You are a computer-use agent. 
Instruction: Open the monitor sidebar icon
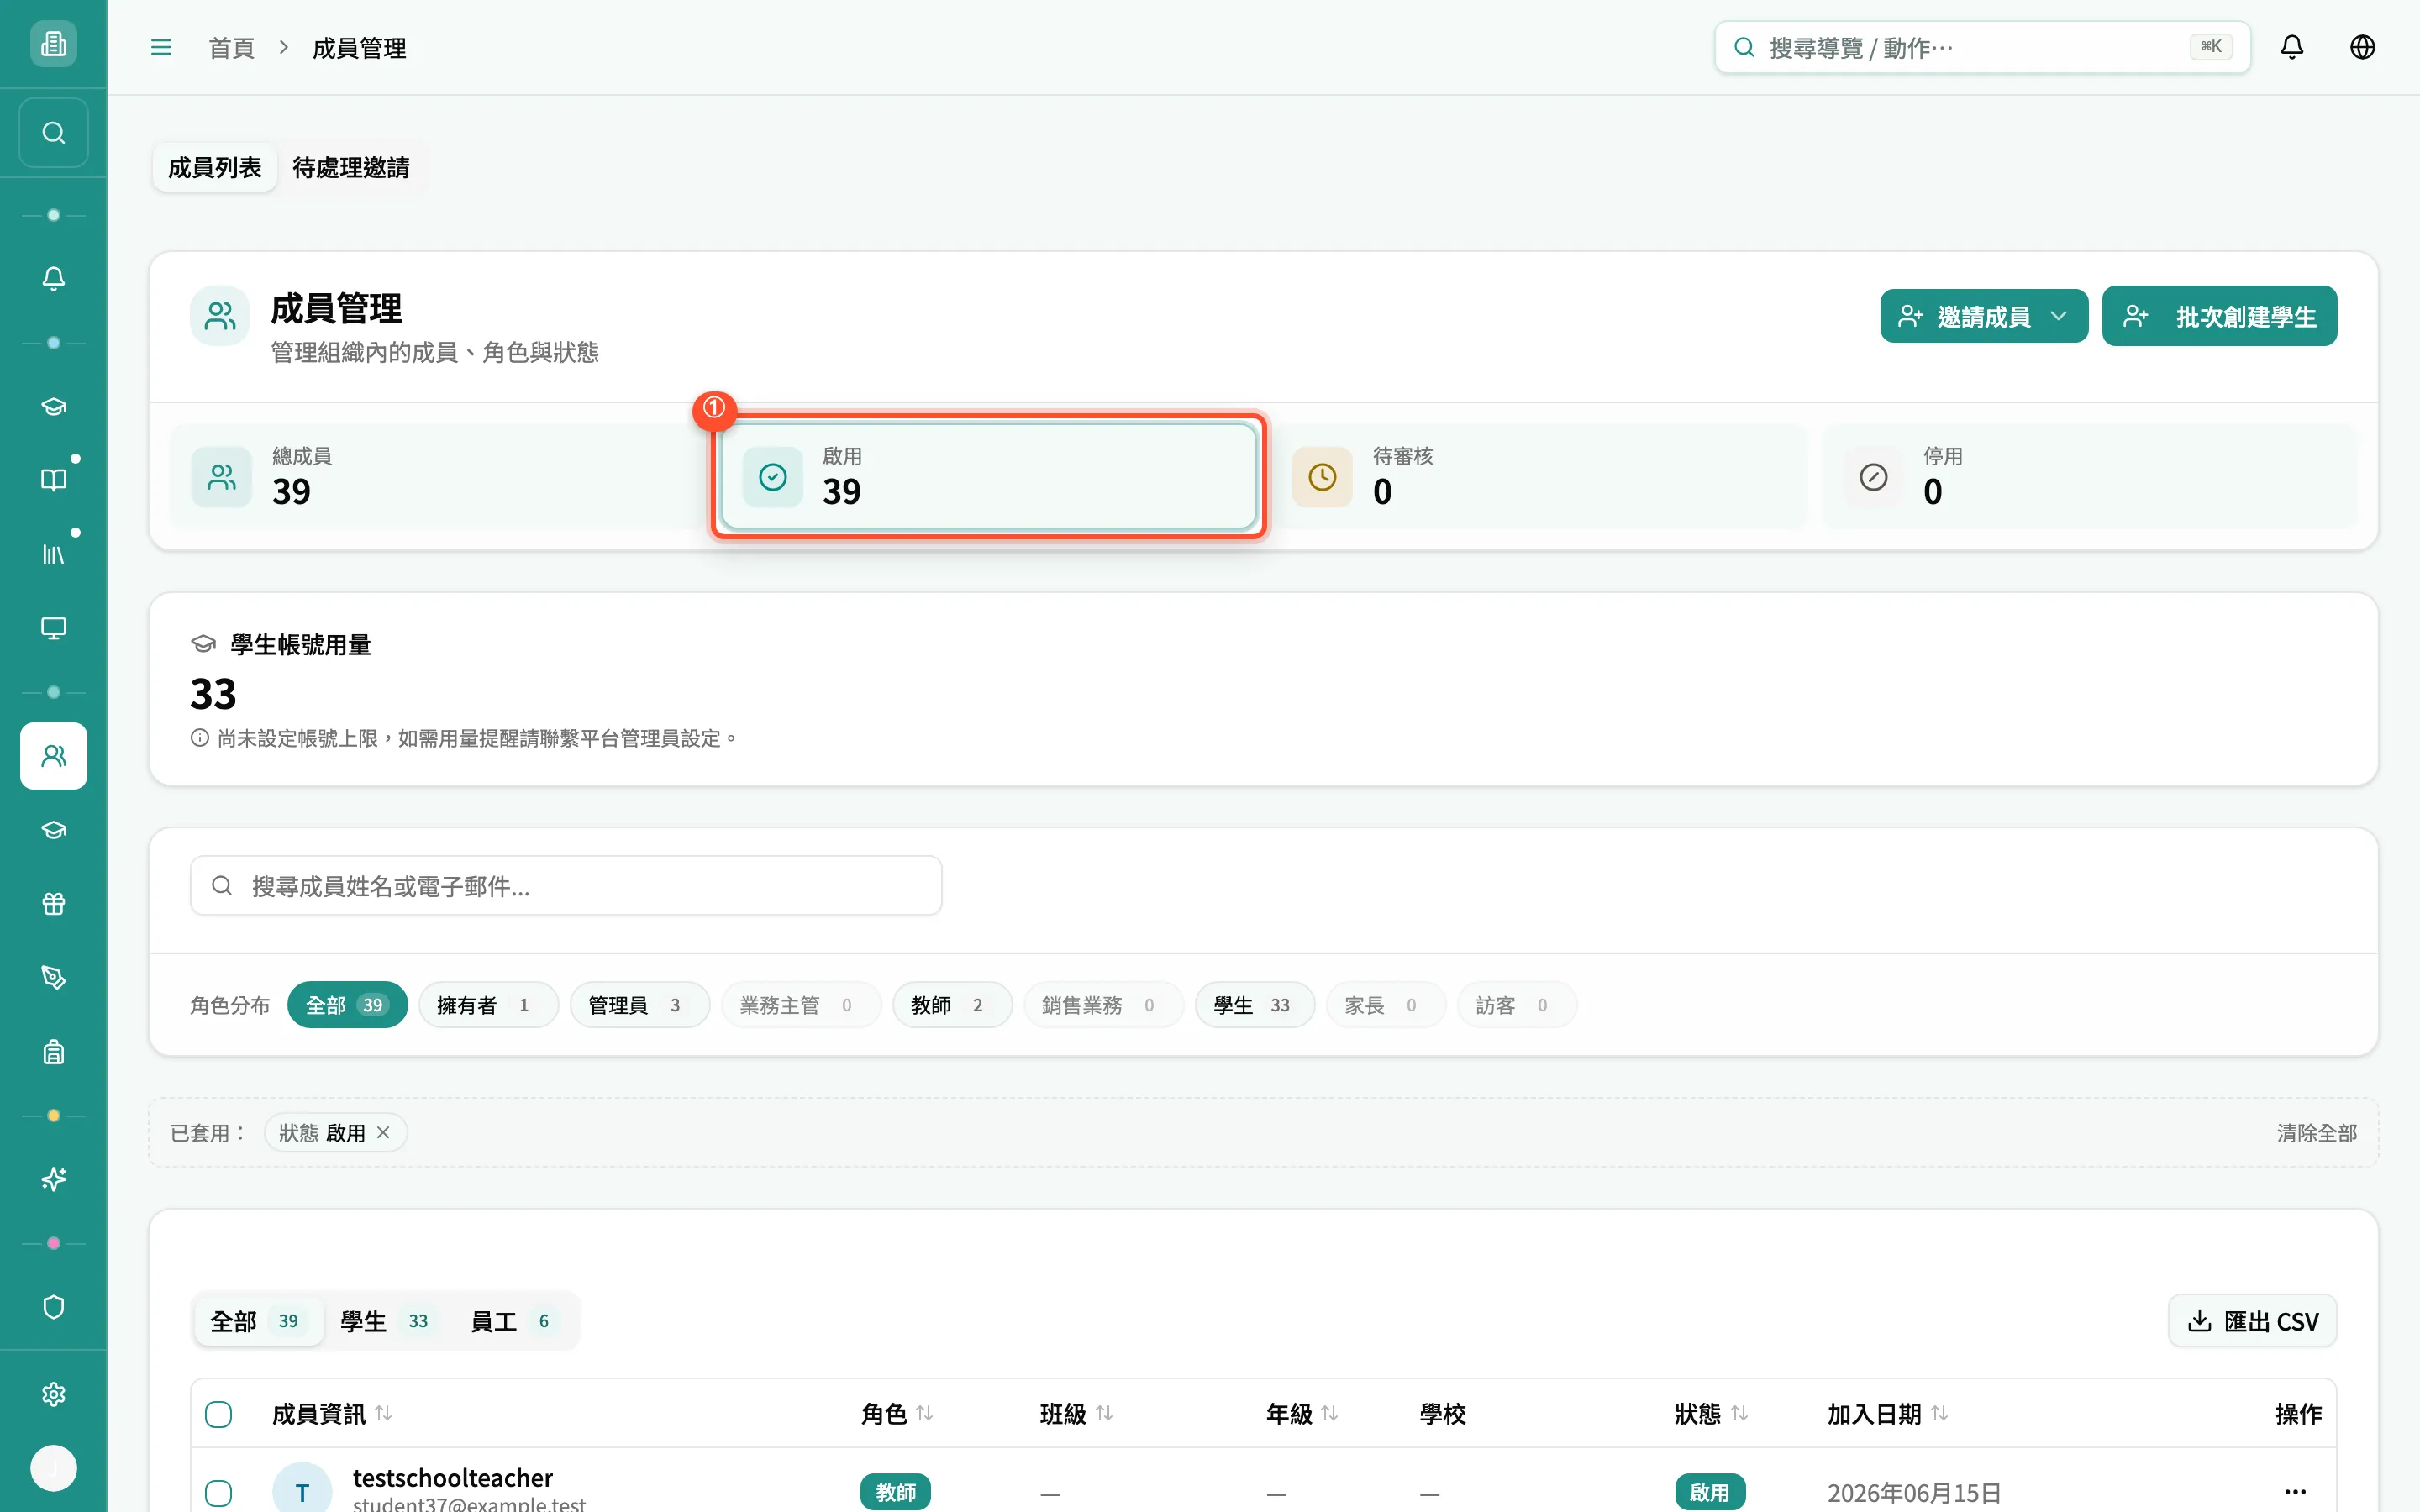click(x=53, y=628)
